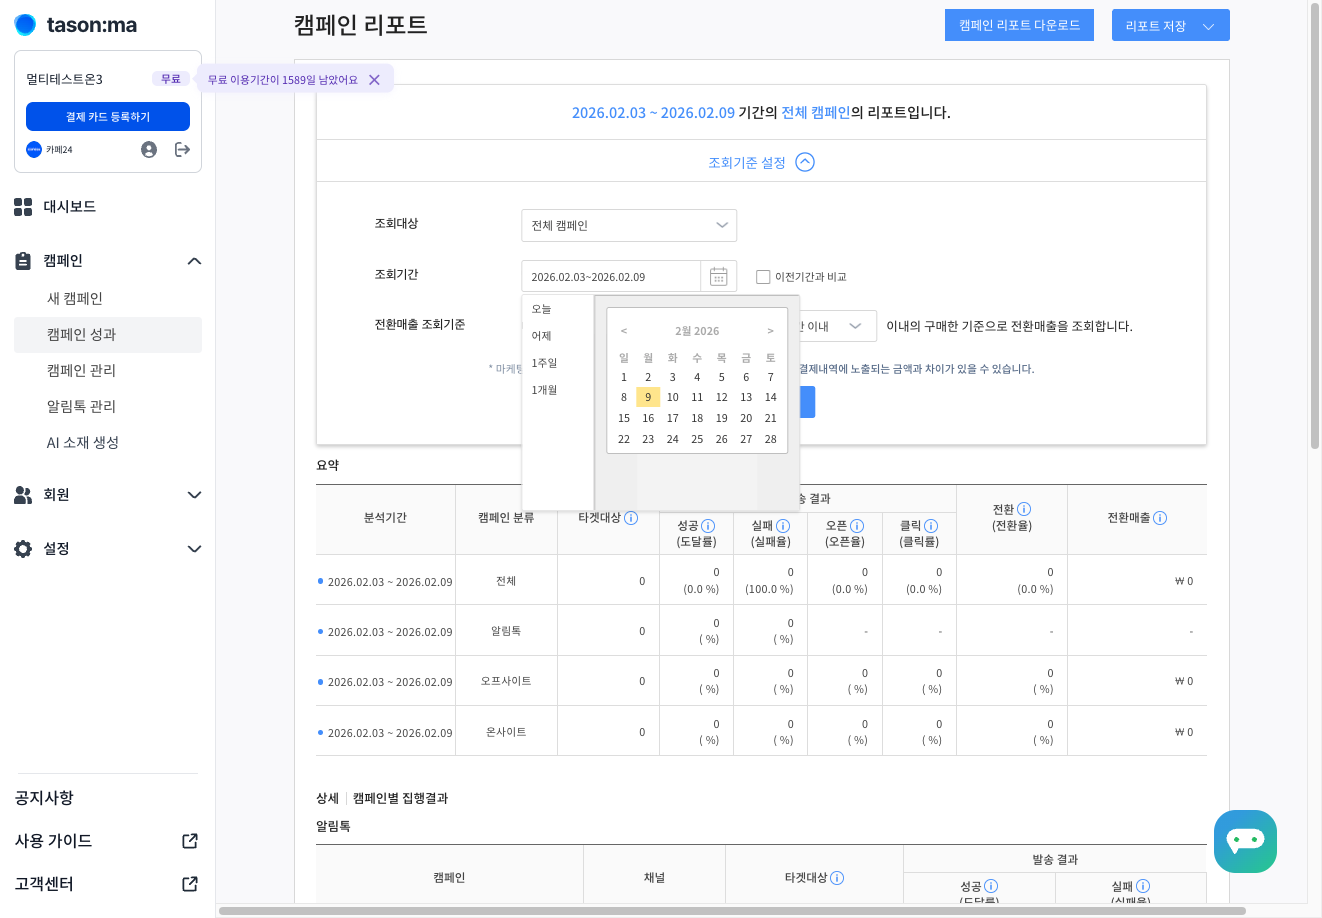Click info icon next to 실패 in 알림톡 table
The width and height of the screenshot is (1322, 918).
coord(1143,886)
